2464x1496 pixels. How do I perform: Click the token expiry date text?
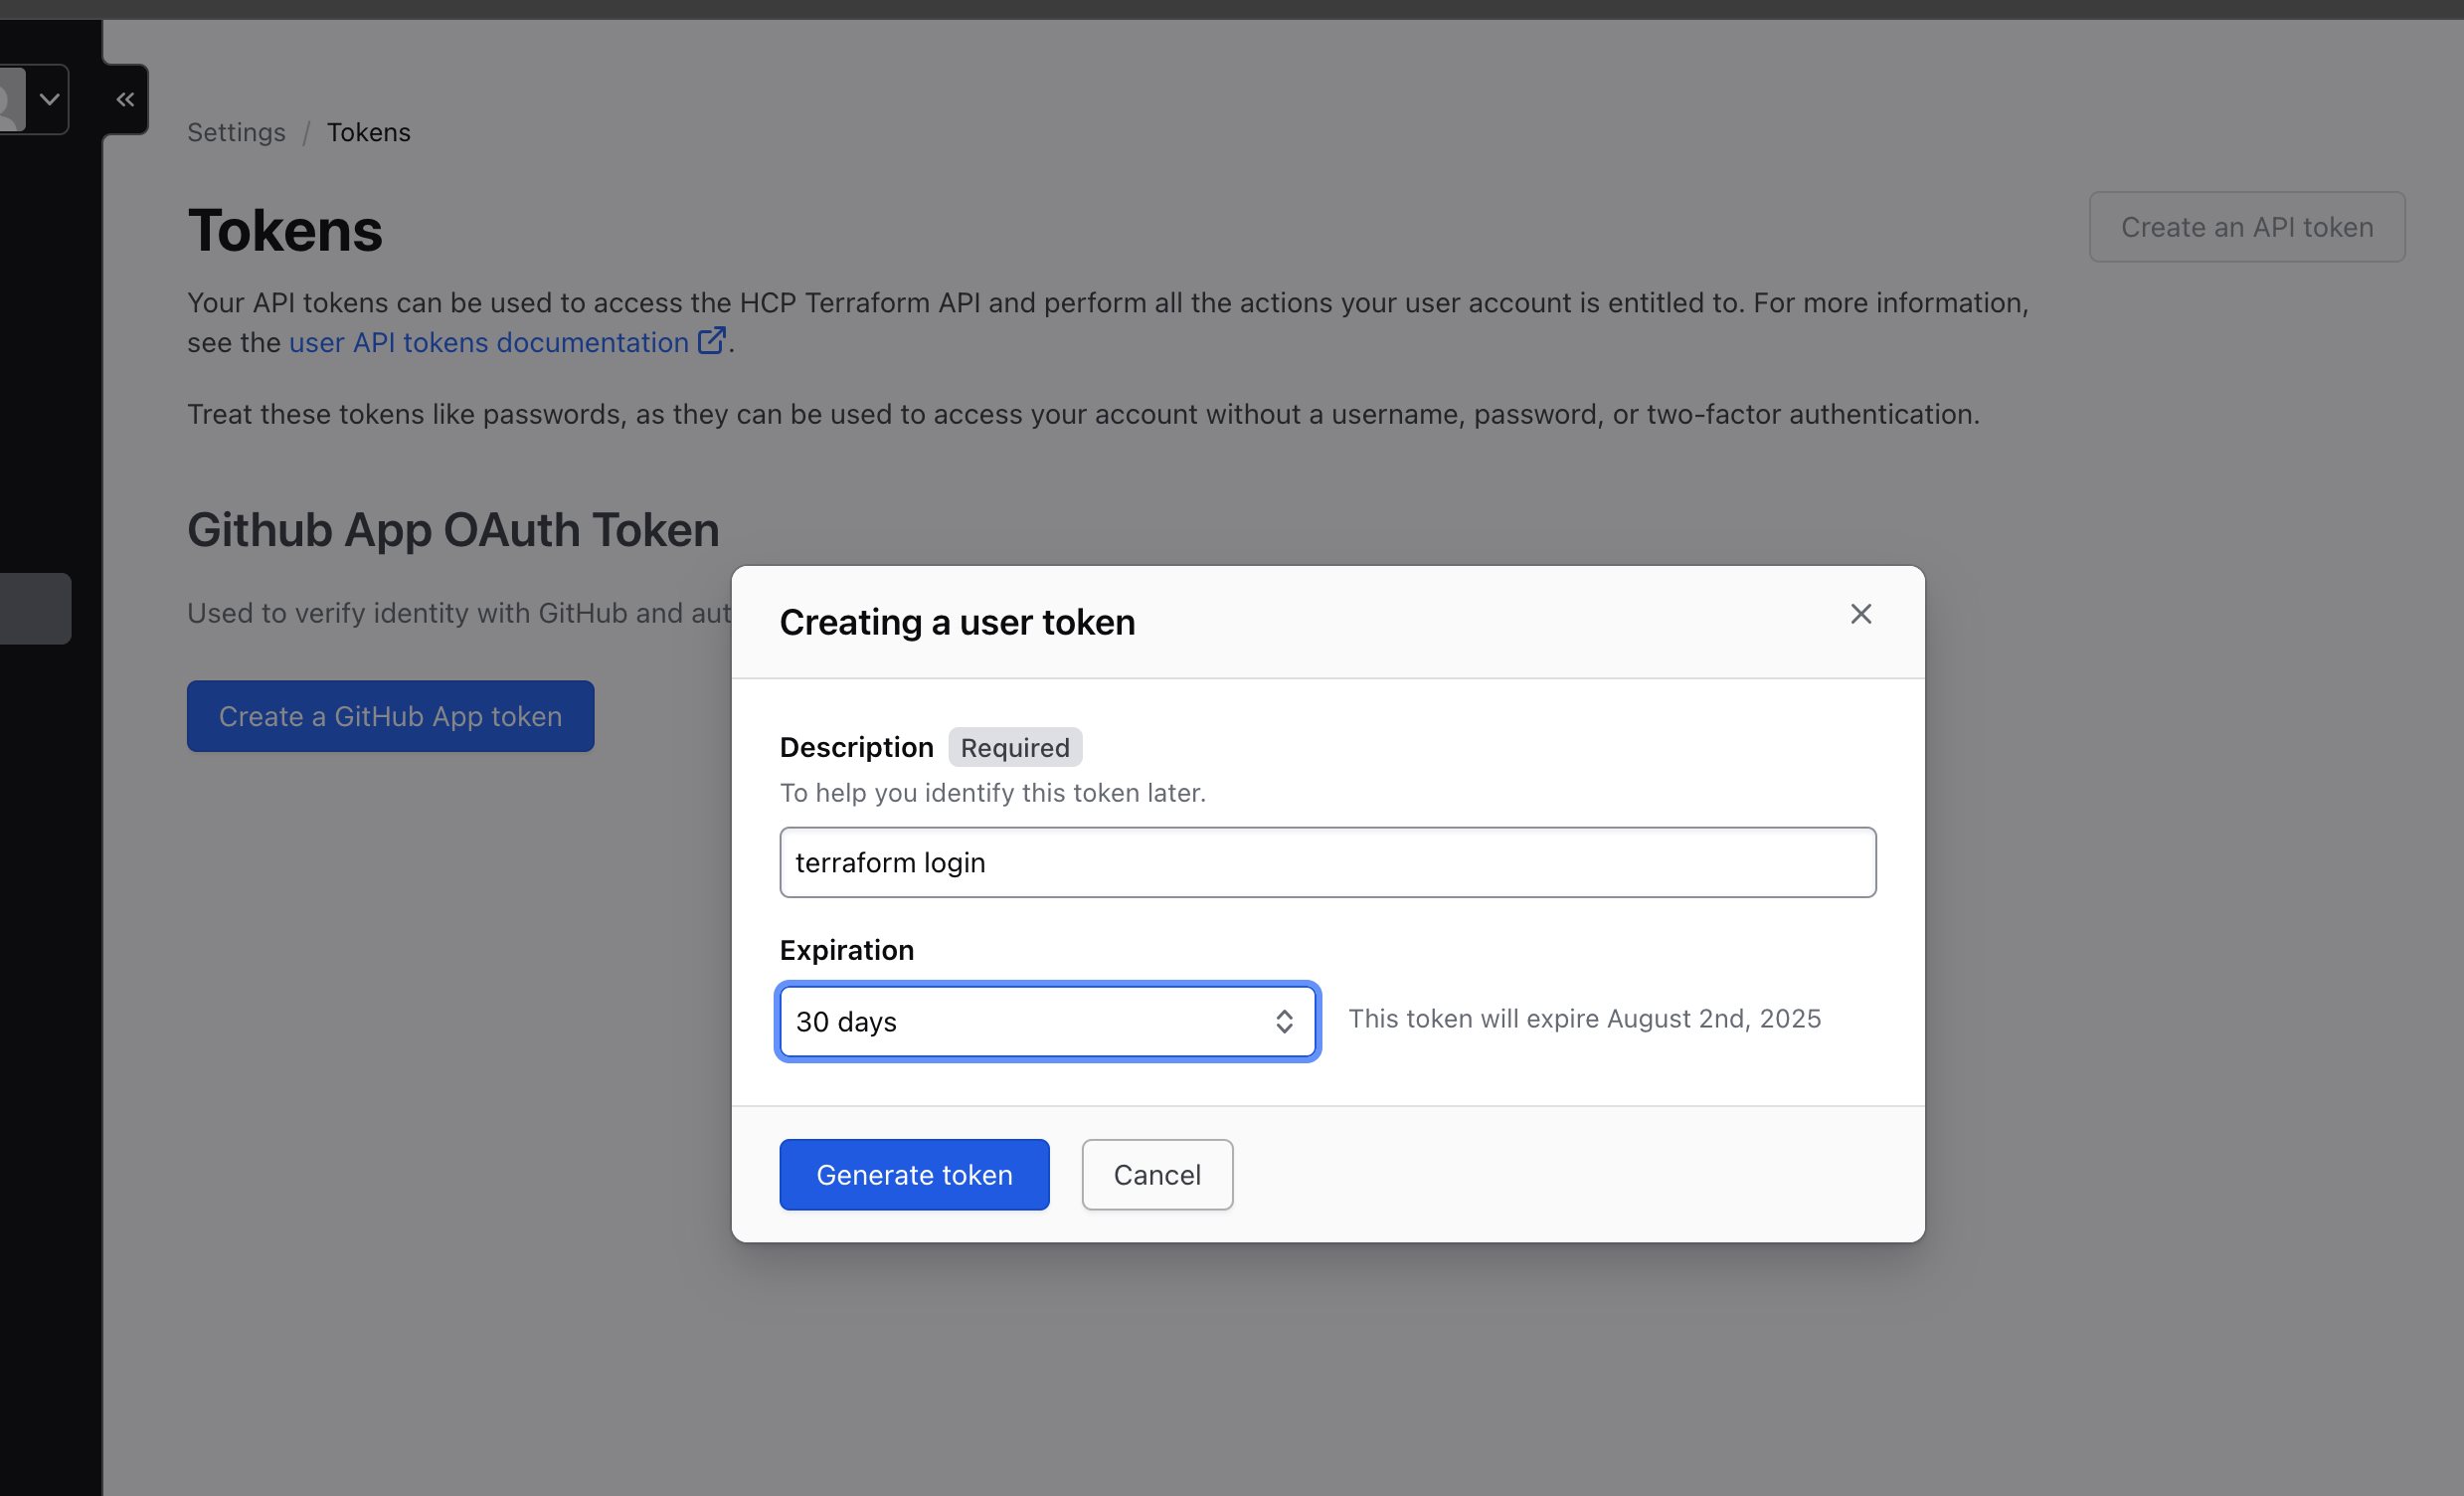[x=1584, y=1018]
